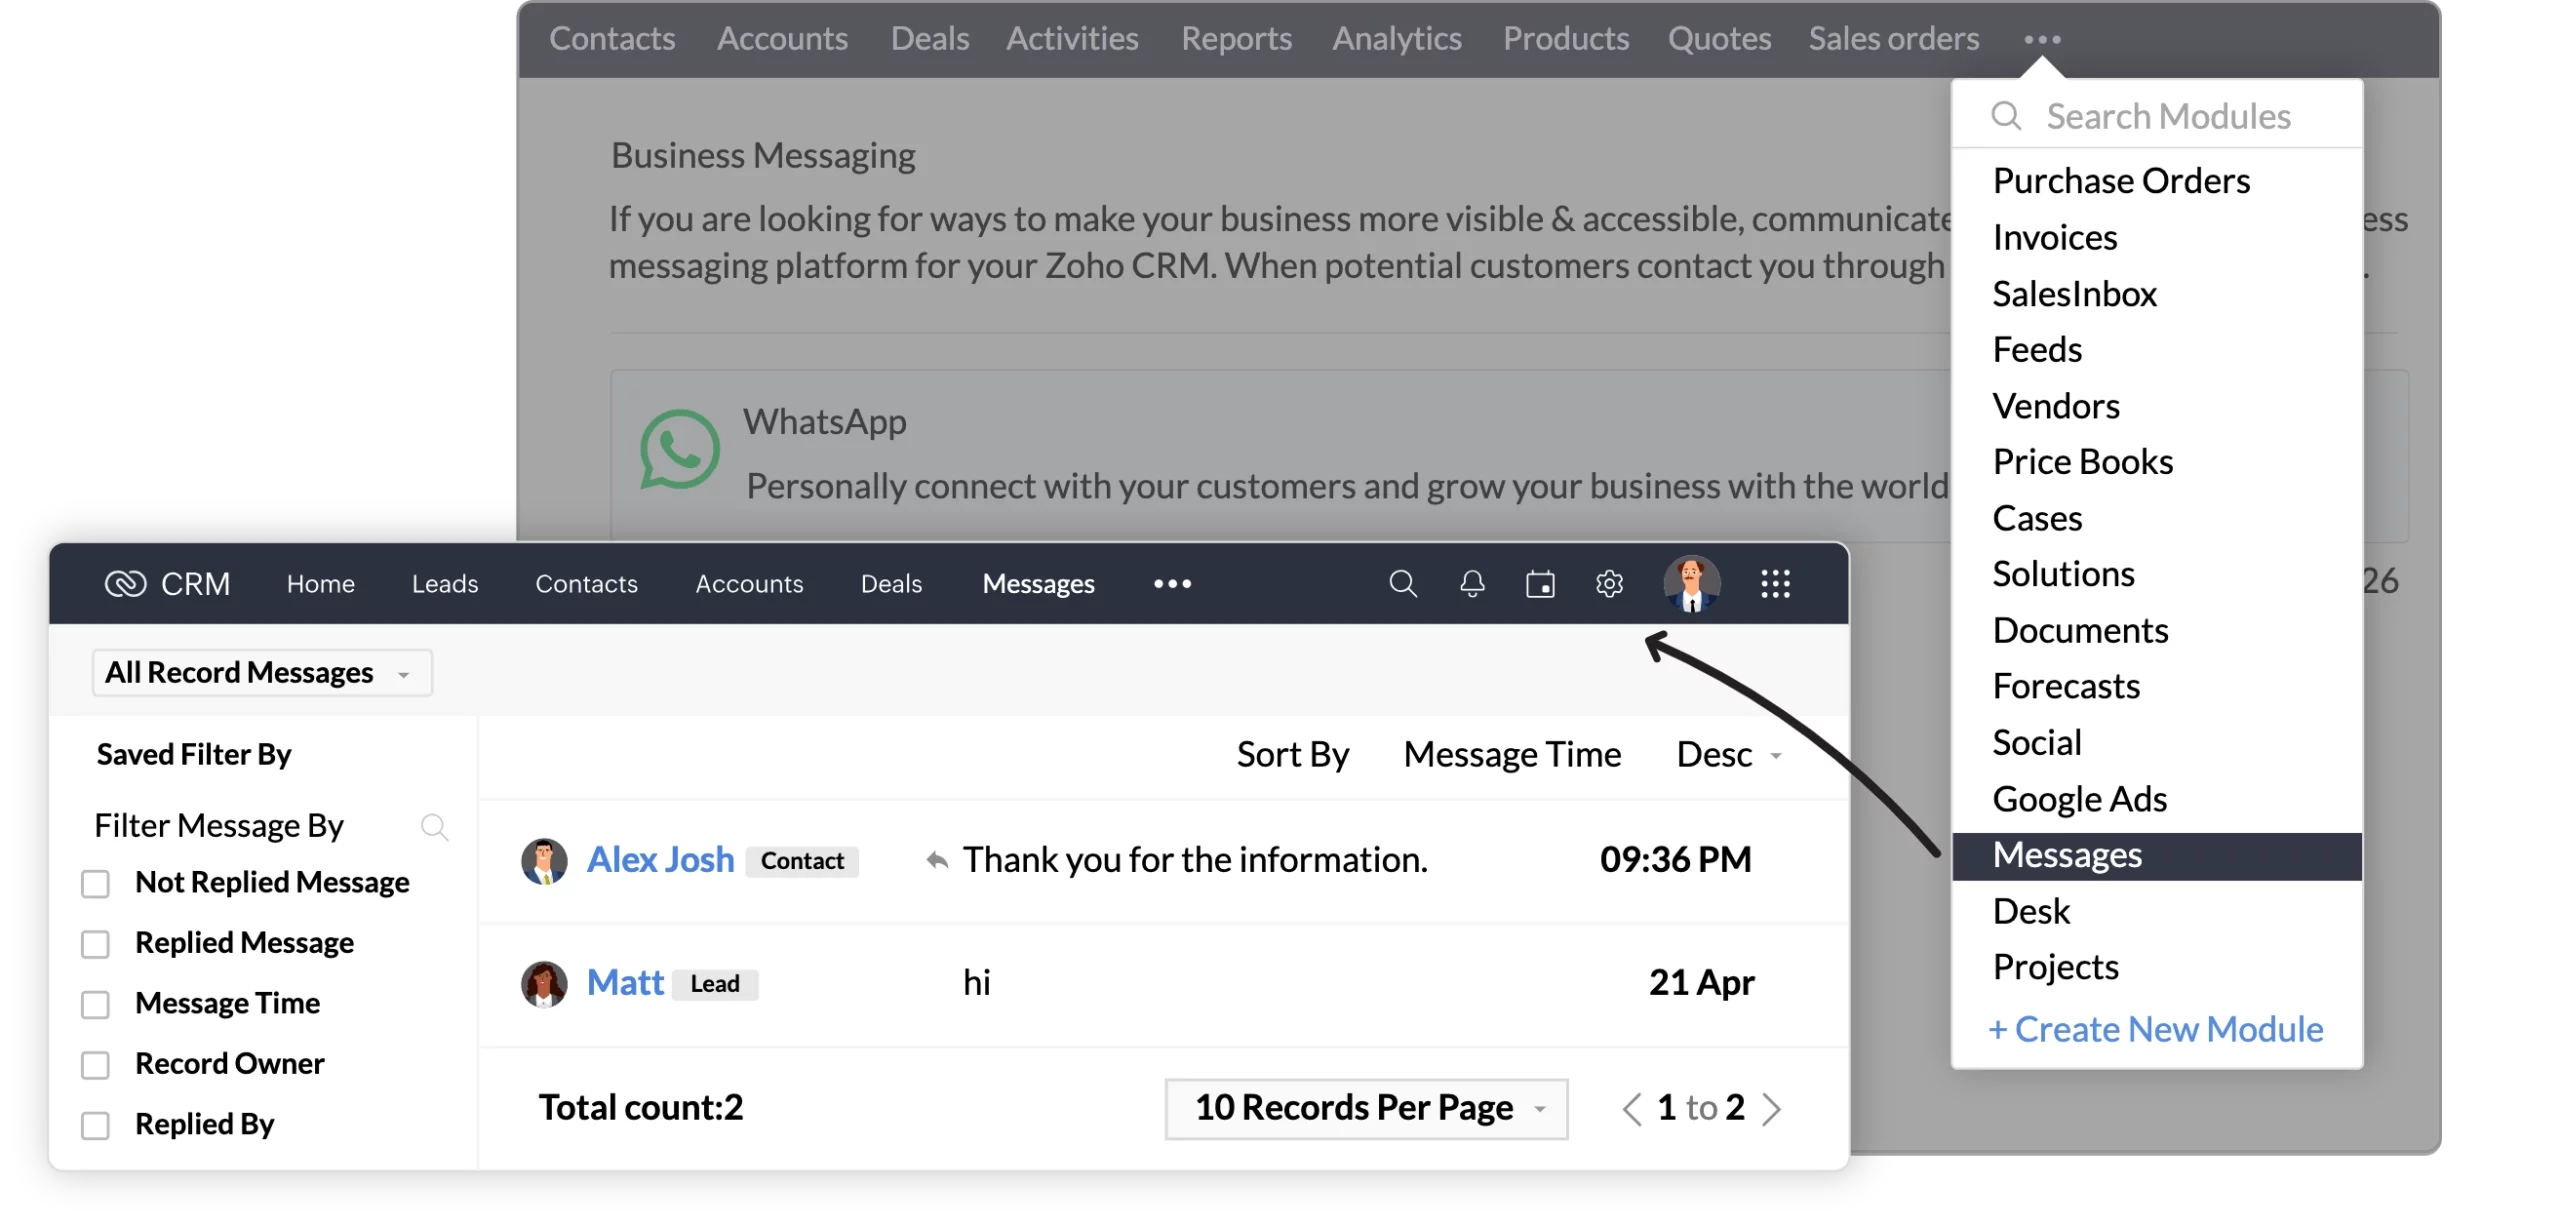The width and height of the screenshot is (2560, 1226).
Task: Open the Leads tab in CRM header
Action: pyautogui.click(x=445, y=584)
